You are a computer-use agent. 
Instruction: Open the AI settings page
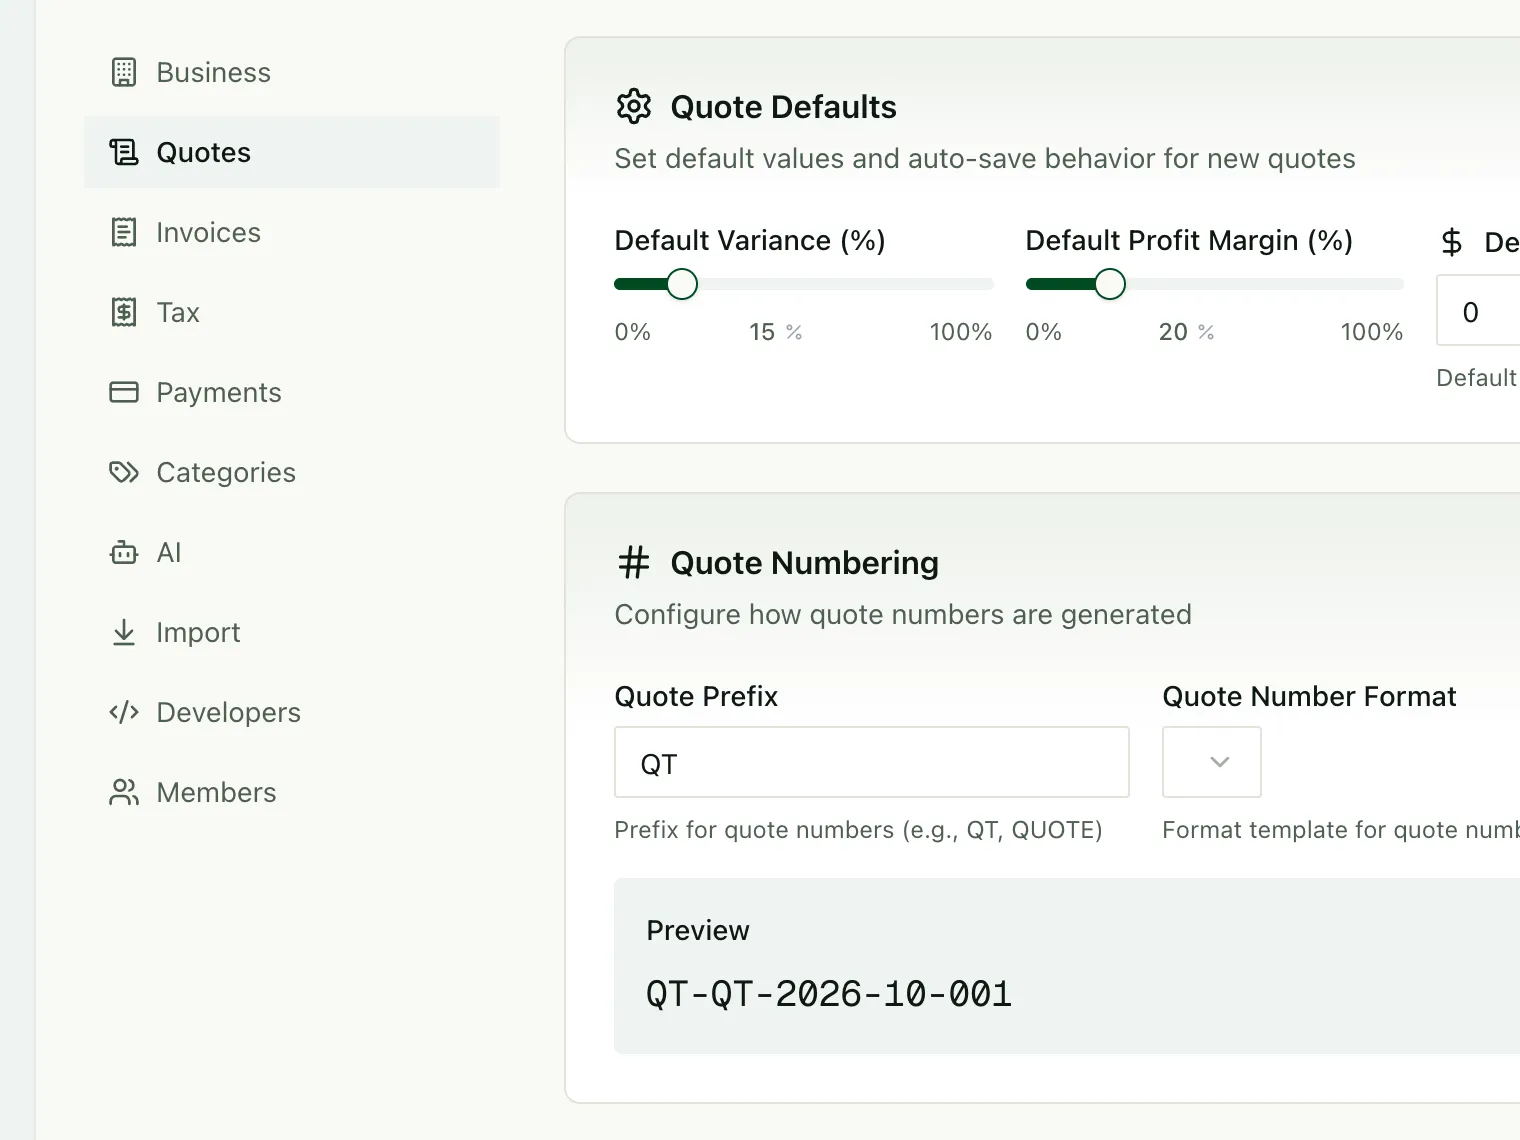click(292, 552)
